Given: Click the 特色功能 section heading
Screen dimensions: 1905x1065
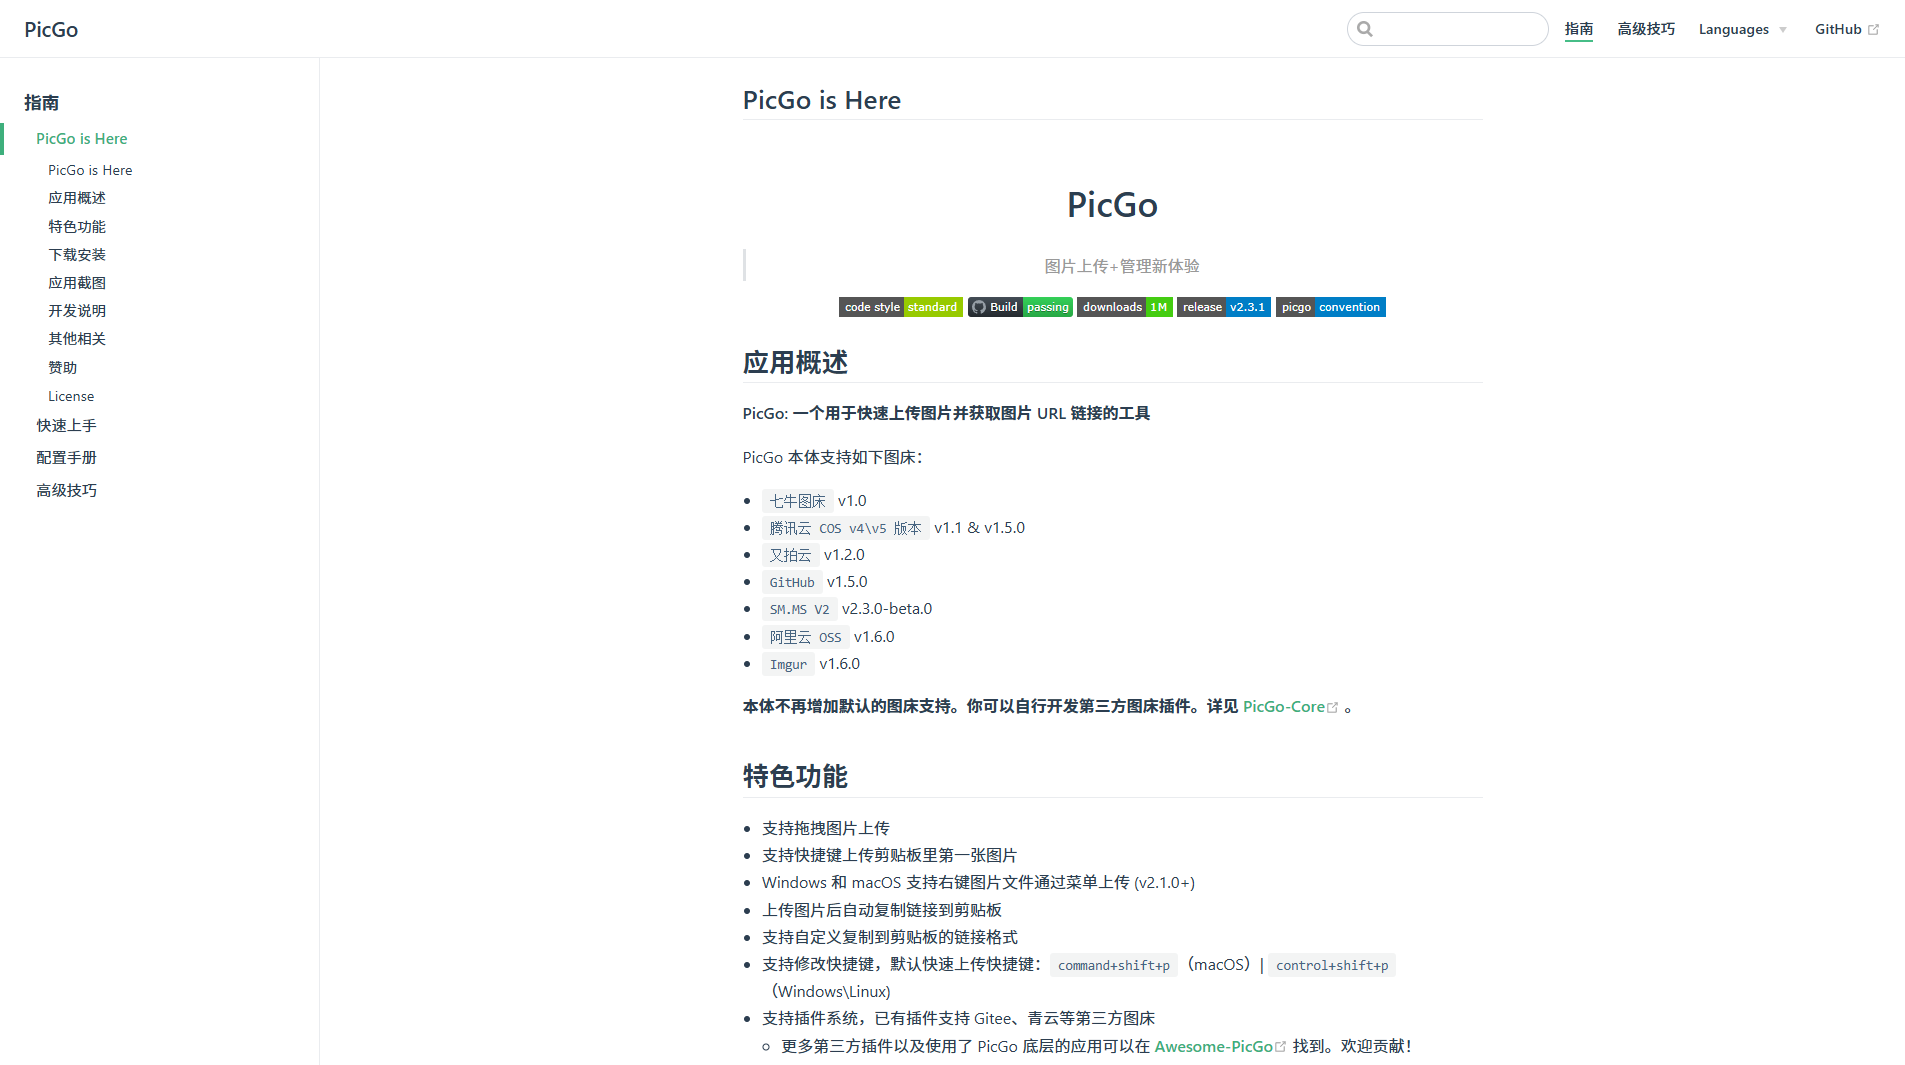Looking at the screenshot, I should (x=795, y=776).
